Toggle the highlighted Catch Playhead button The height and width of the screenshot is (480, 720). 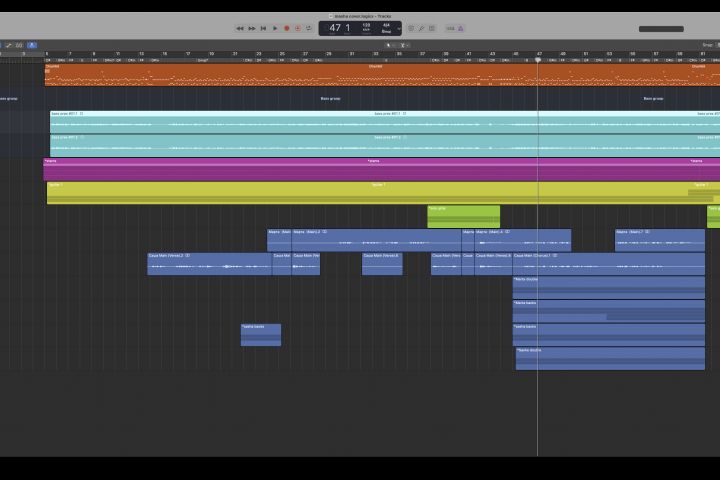click(32, 45)
